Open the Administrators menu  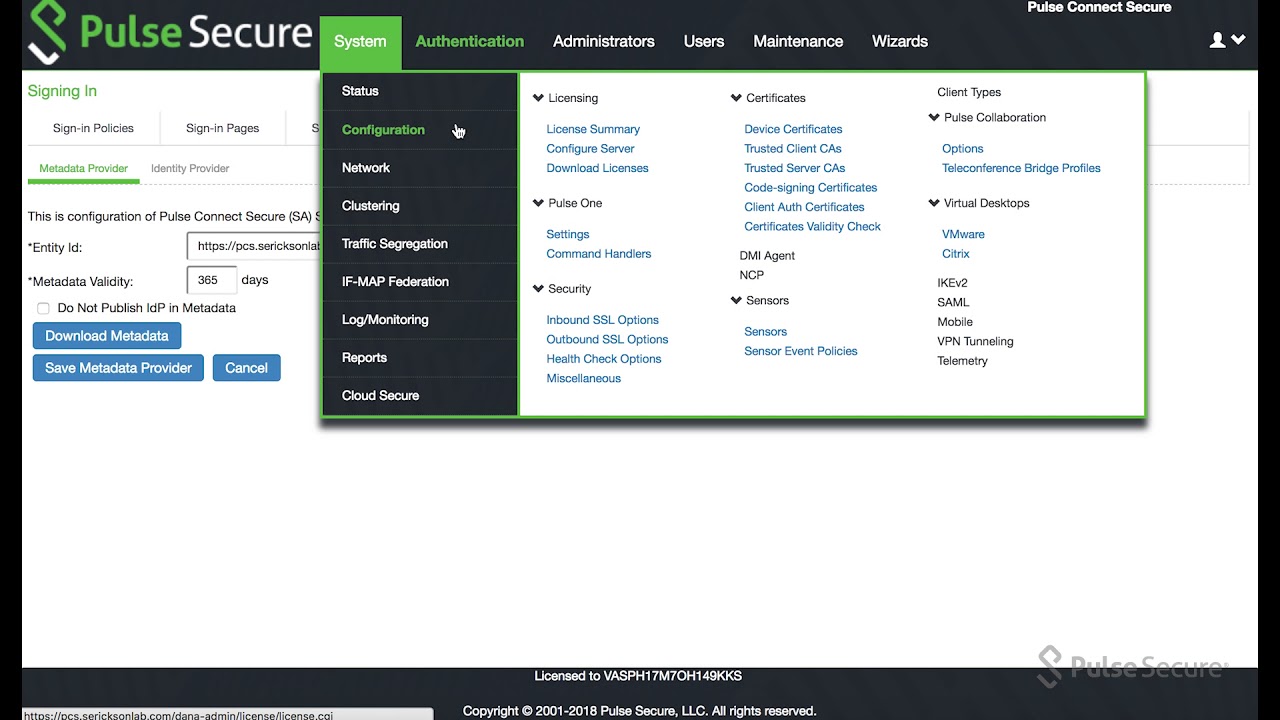[x=603, y=42]
